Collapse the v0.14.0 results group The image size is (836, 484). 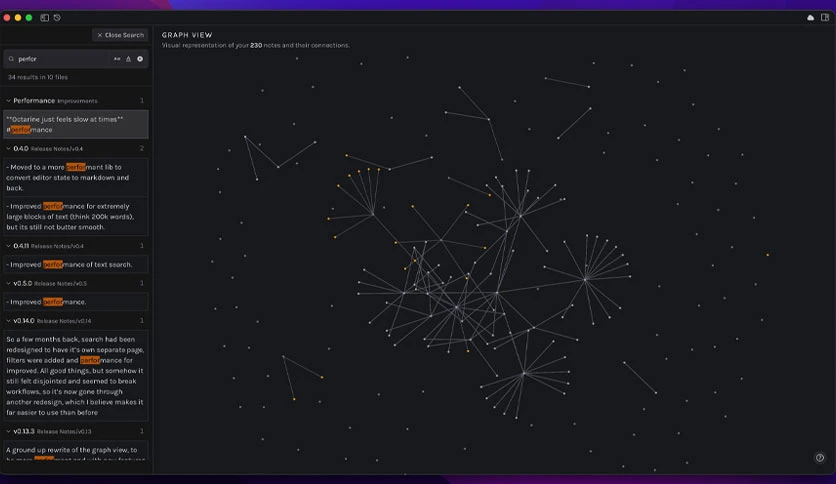pyautogui.click(x=9, y=321)
